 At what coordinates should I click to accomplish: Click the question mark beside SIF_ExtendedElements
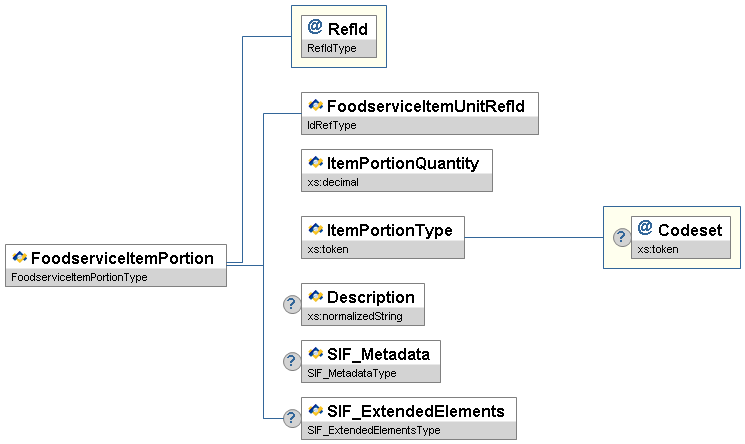point(292,419)
